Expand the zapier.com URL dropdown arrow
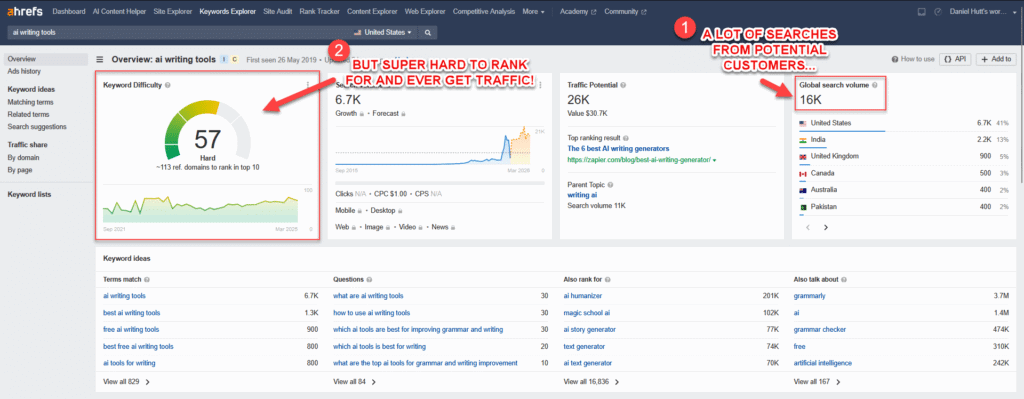Screen dimensions: 1024x399 click(714, 160)
